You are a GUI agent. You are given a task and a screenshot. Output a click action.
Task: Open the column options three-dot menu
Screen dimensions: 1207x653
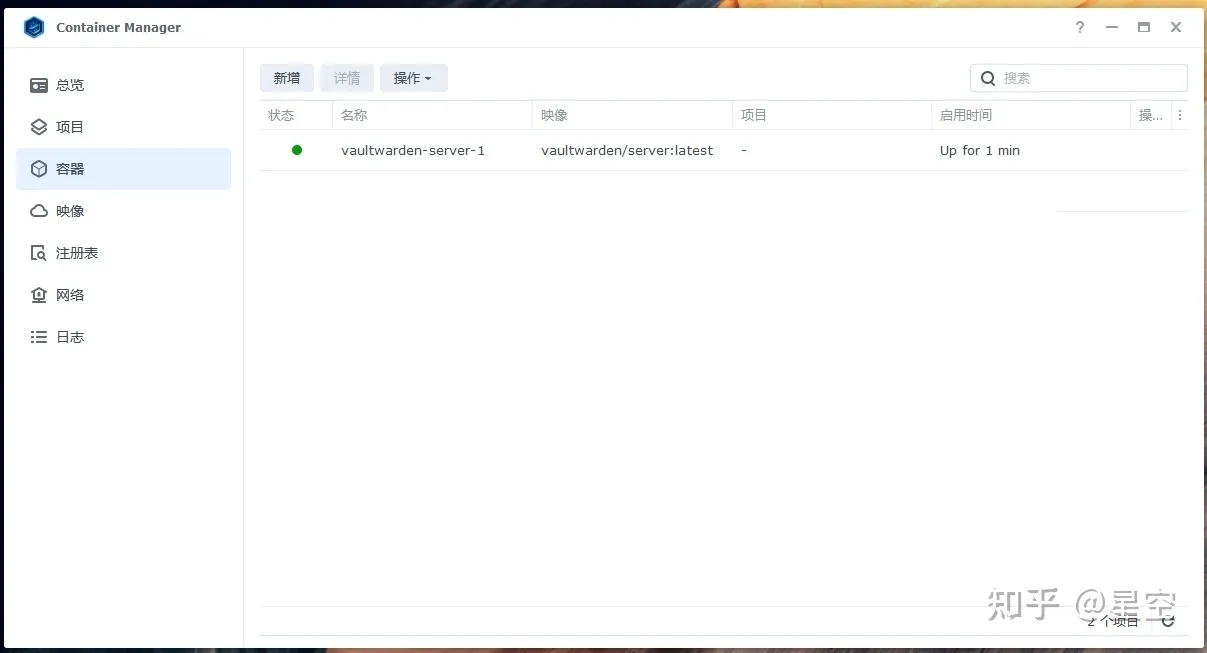1180,115
